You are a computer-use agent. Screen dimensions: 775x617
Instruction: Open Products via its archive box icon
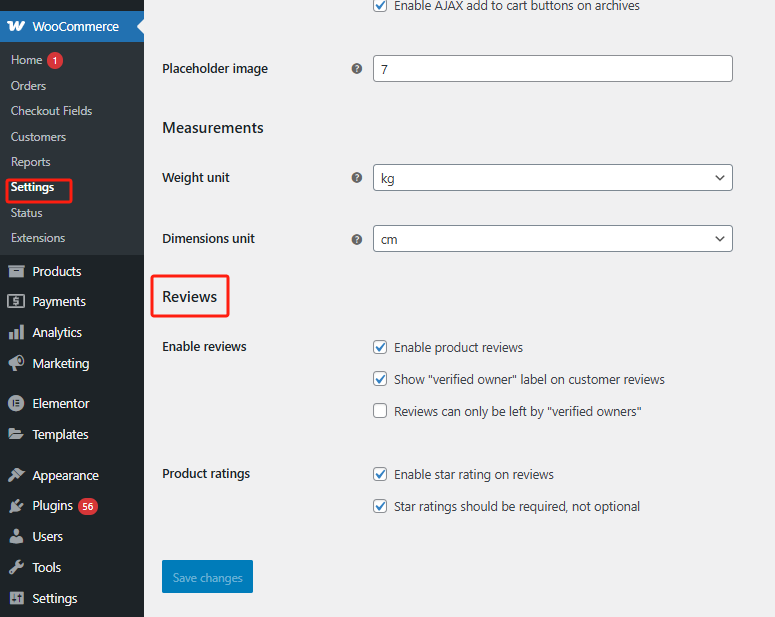16,271
